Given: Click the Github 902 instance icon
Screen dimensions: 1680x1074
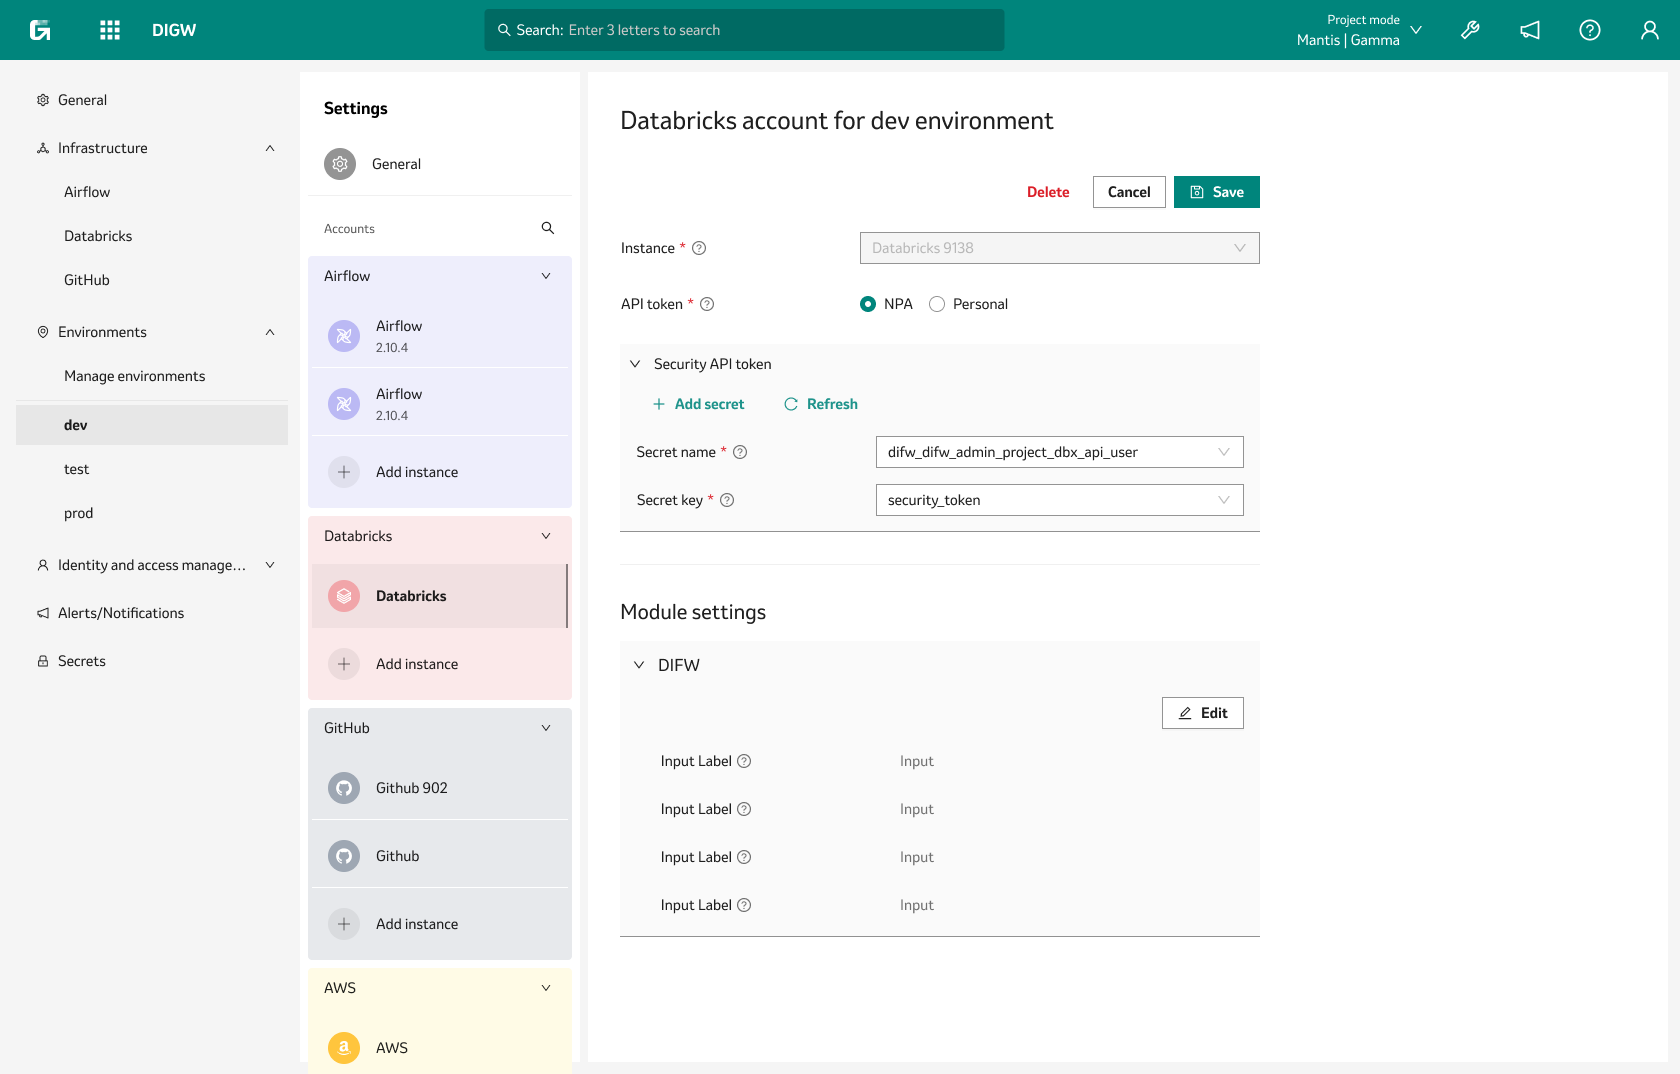Looking at the screenshot, I should [x=344, y=788].
